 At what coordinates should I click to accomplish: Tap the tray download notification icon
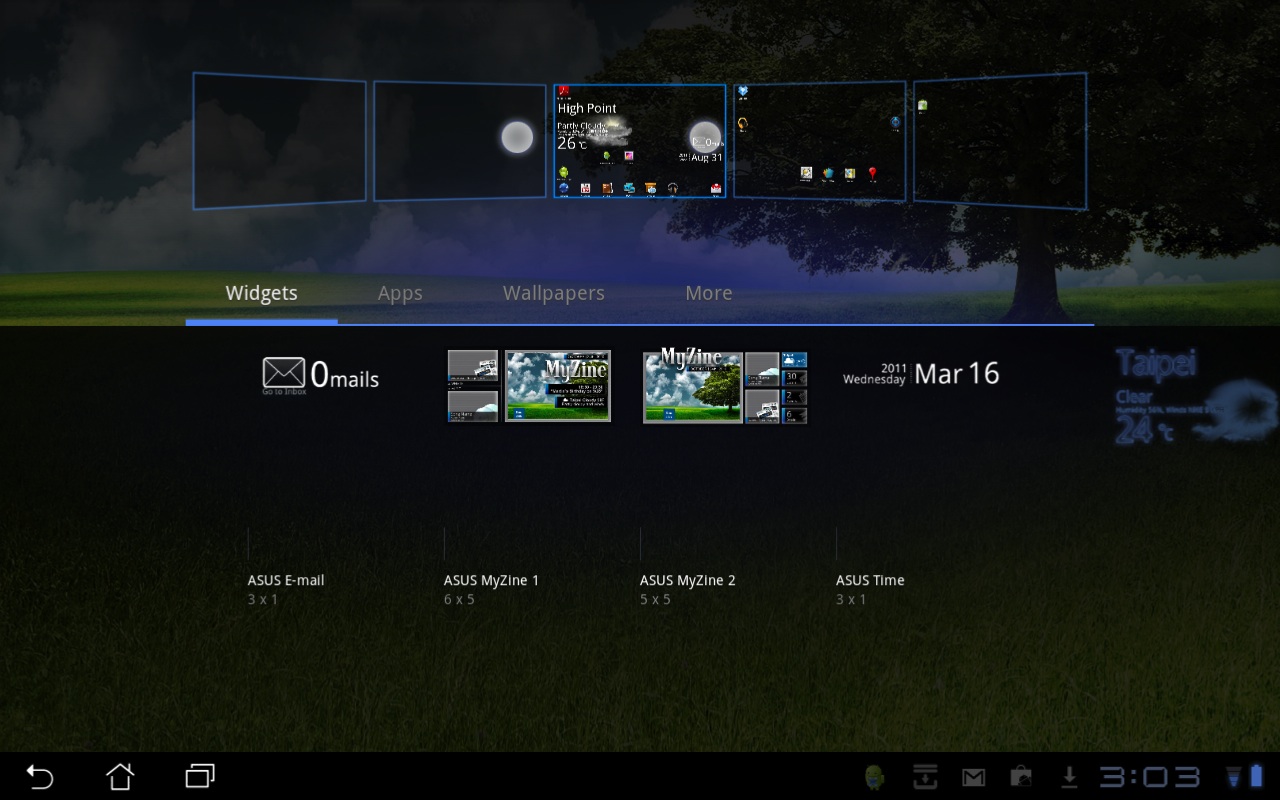(925, 777)
